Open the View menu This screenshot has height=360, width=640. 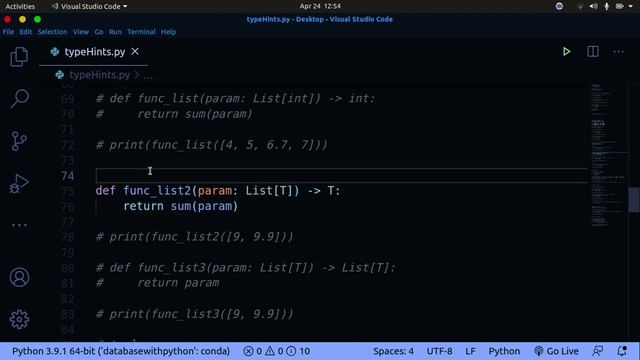pyautogui.click(x=81, y=32)
